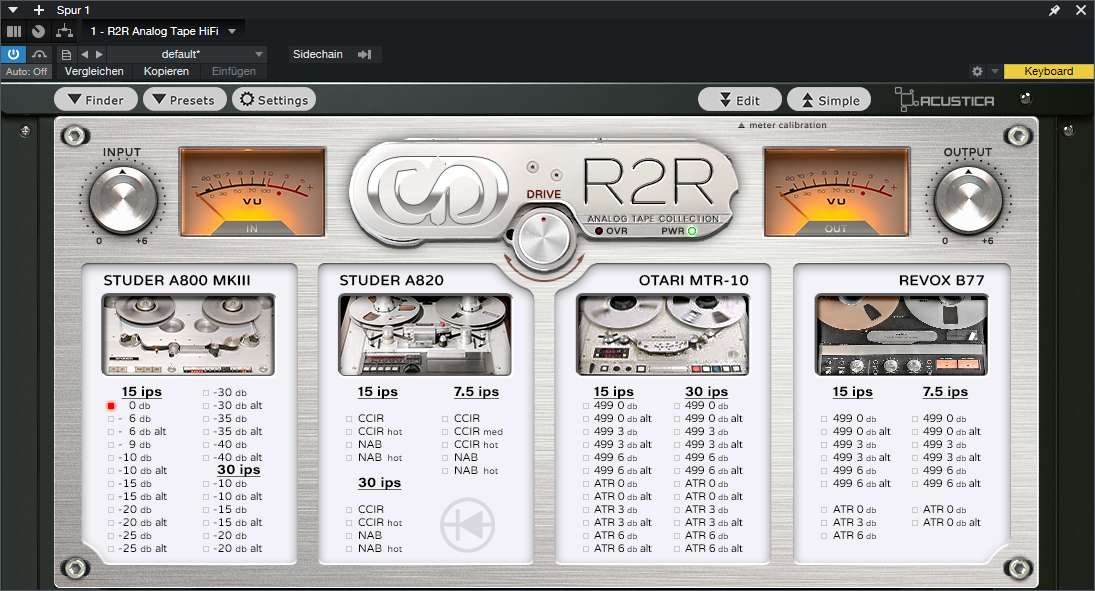Click the Vergleichen button
Viewport: 1095px width, 591px height.
click(x=94, y=72)
